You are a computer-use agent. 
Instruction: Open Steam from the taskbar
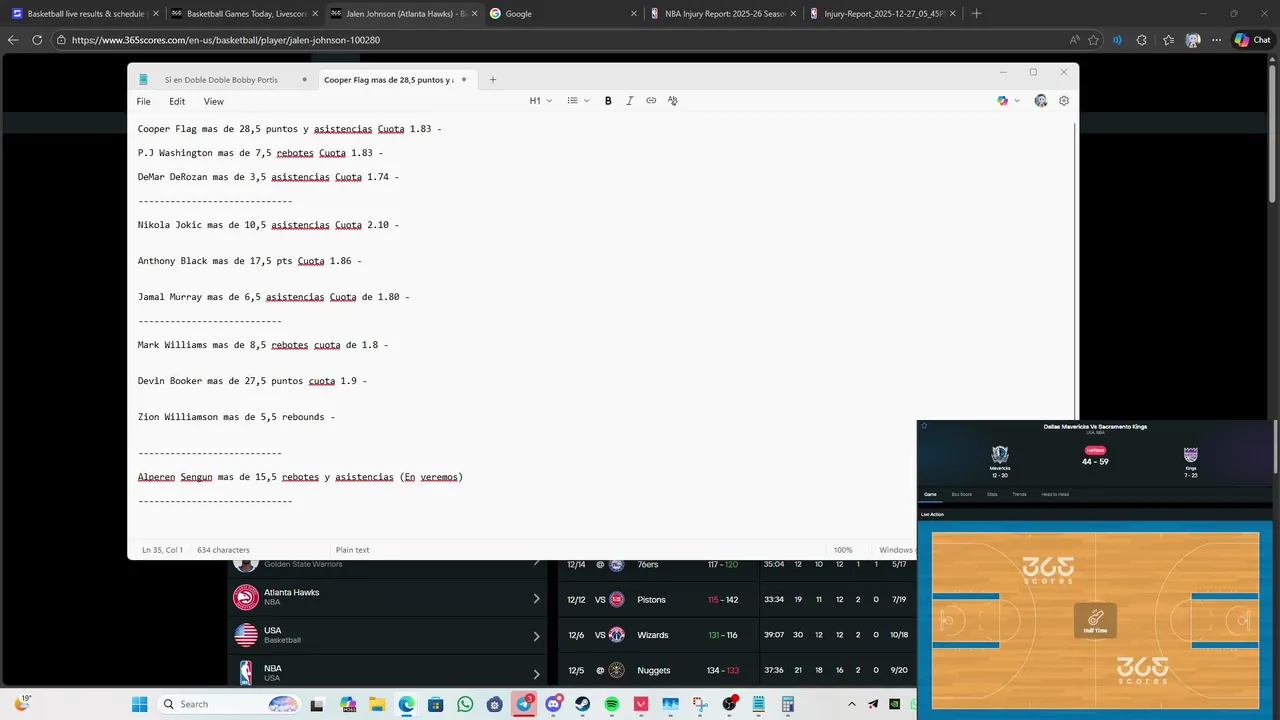[x=582, y=704]
